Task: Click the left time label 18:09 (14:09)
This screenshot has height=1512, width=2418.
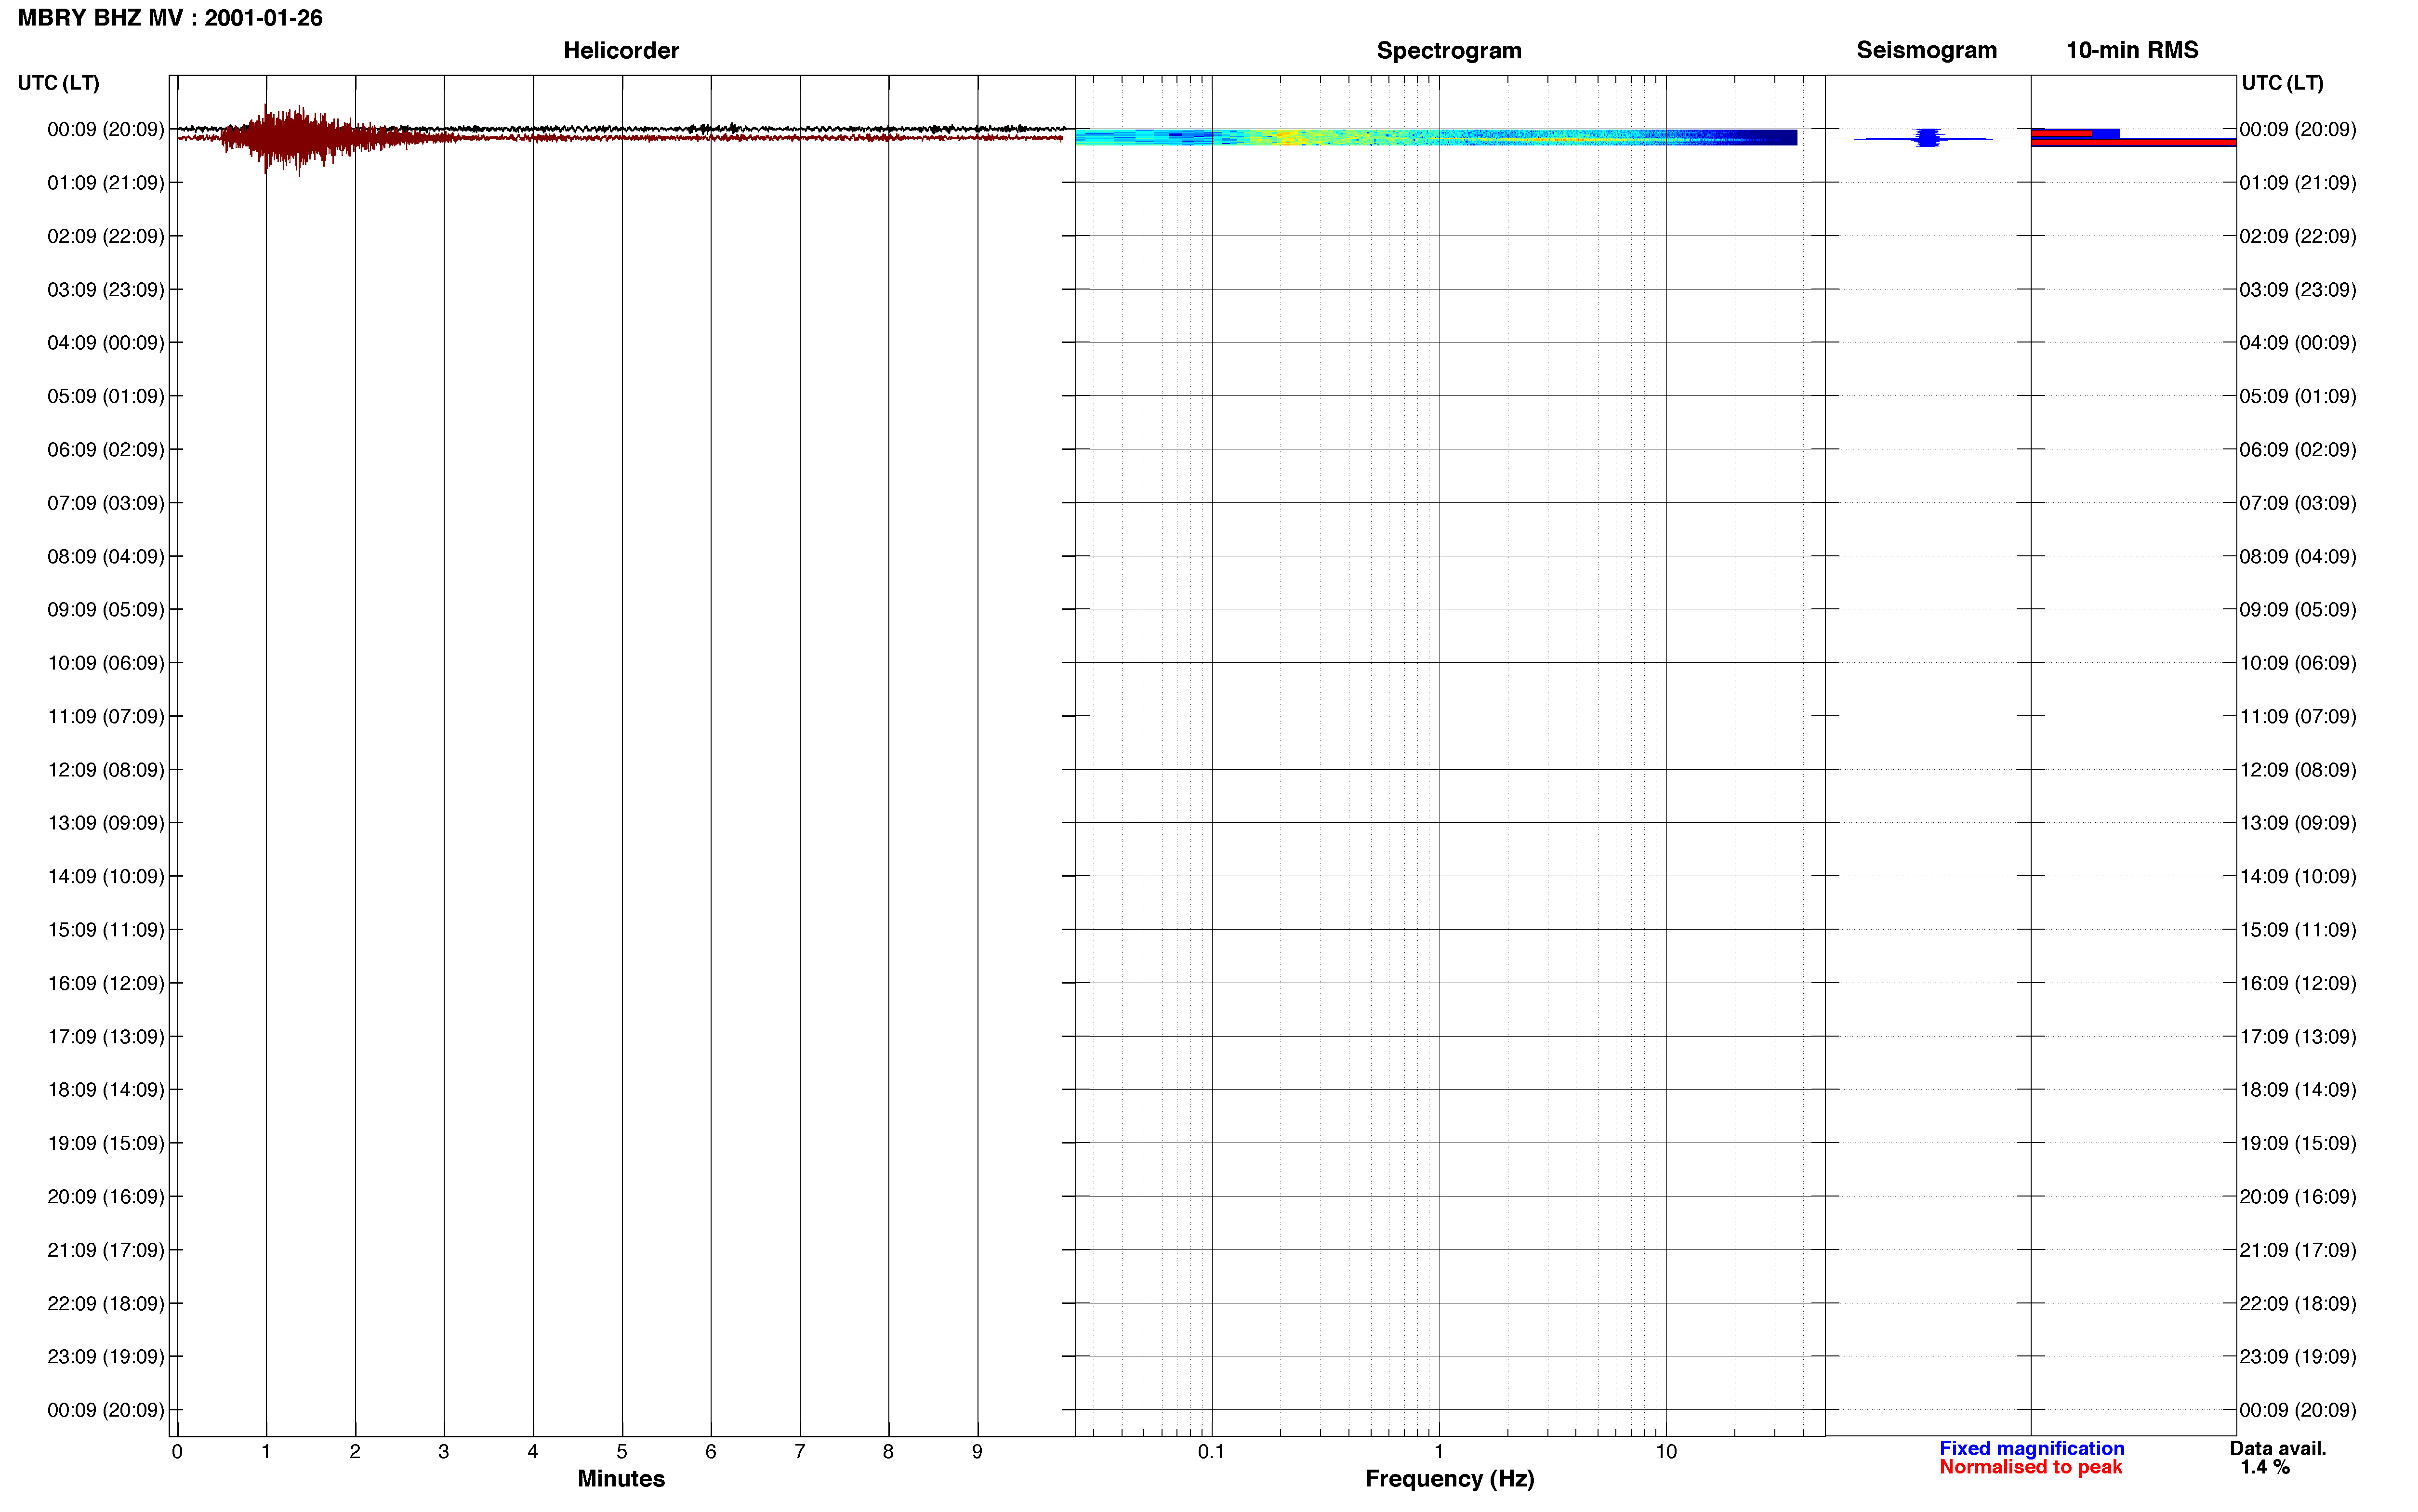Action: (105, 1090)
